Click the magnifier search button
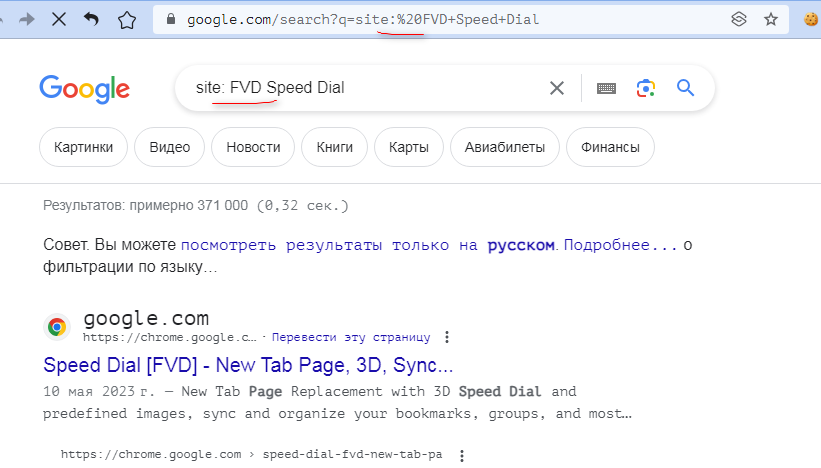821x468 pixels. pyautogui.click(x=685, y=88)
